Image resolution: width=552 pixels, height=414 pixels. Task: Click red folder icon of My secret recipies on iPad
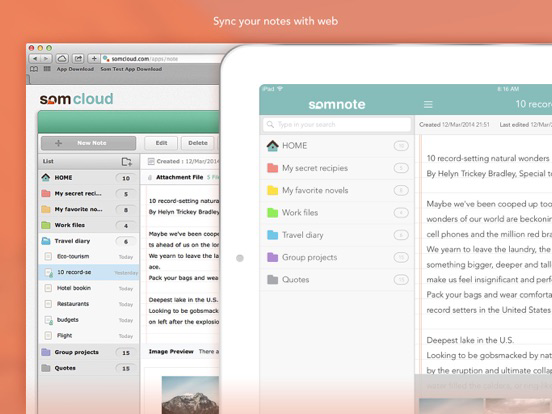tap(272, 168)
